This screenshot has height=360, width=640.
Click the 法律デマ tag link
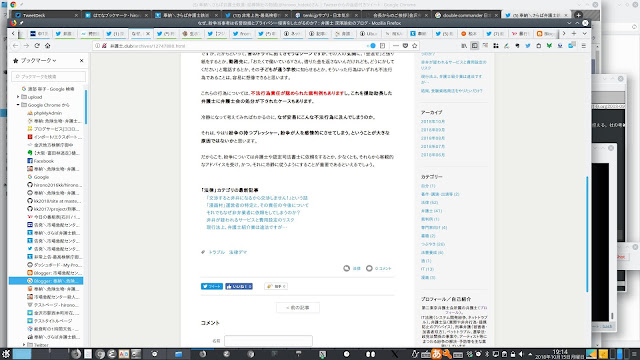pos(238,252)
